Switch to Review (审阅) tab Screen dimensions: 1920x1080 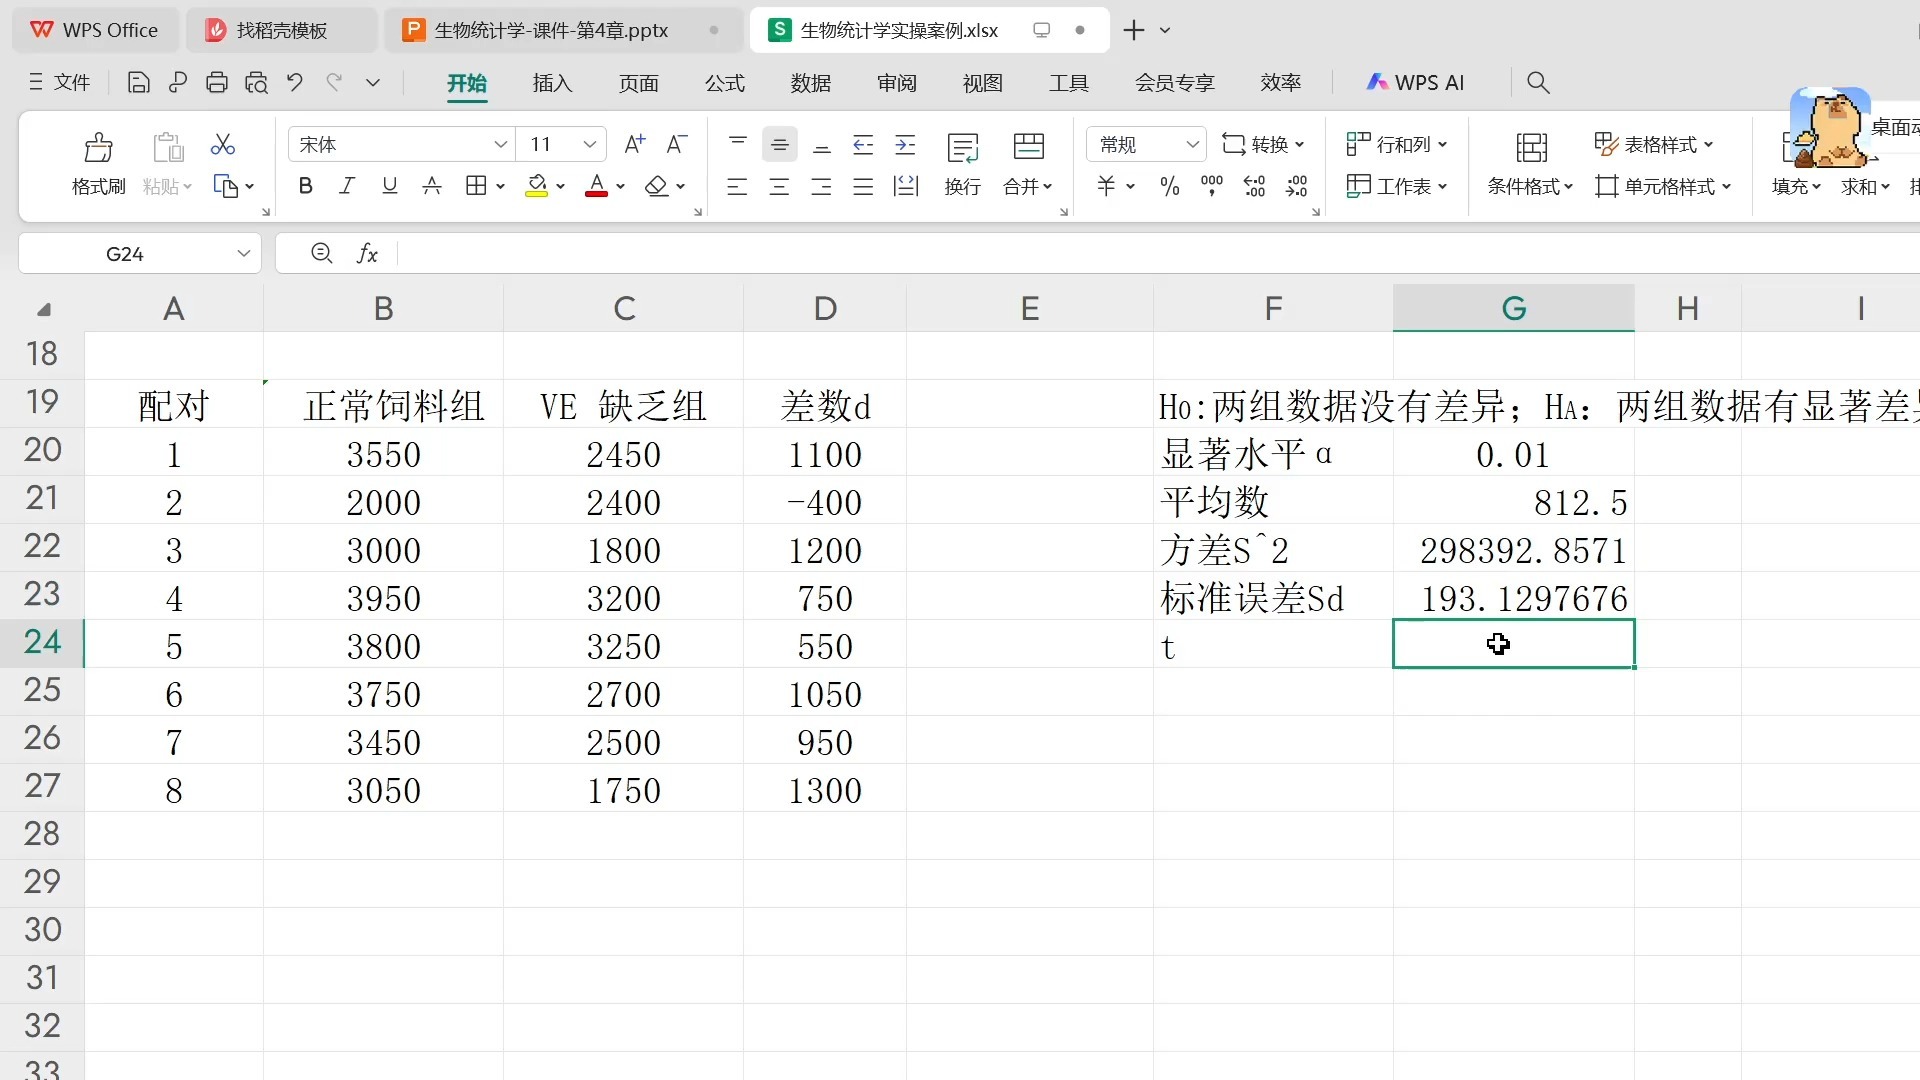click(x=897, y=83)
